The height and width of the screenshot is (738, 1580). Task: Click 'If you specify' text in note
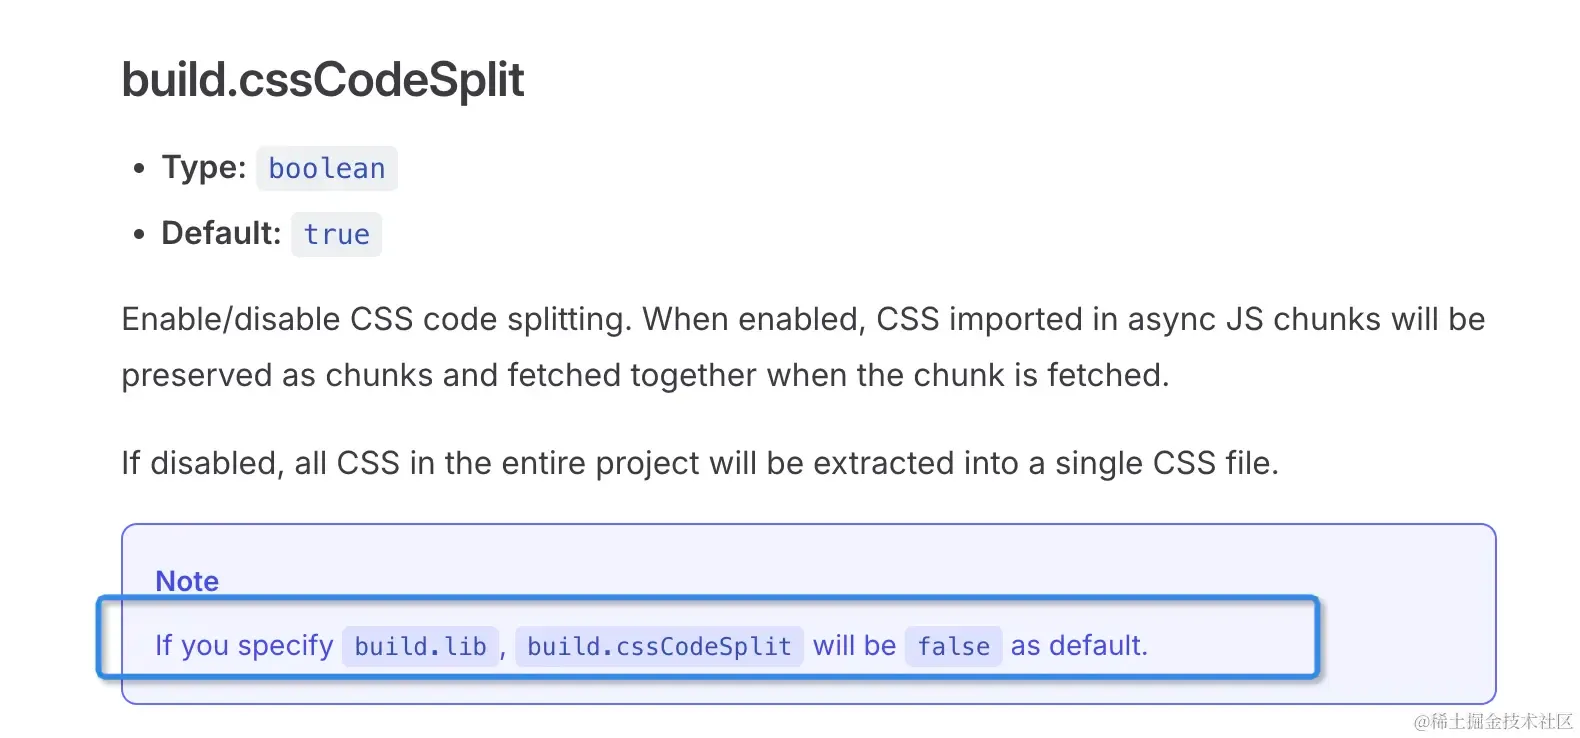point(244,646)
